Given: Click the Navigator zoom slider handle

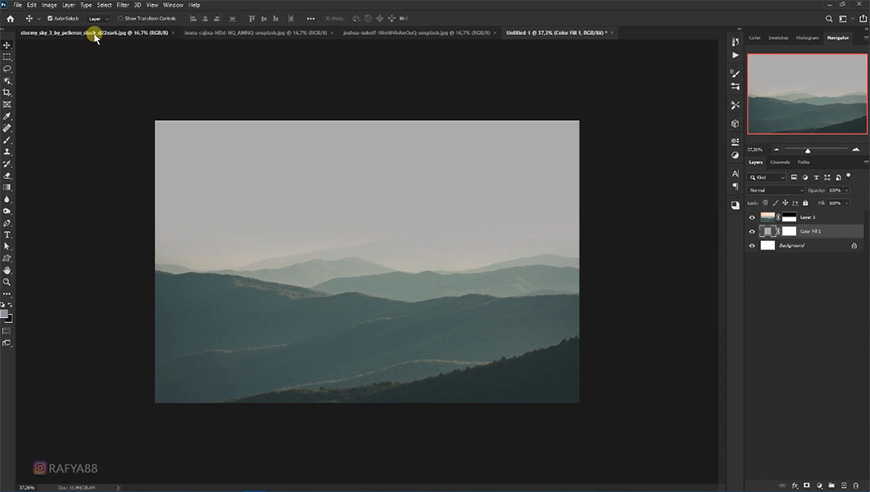Looking at the screenshot, I should coord(808,150).
